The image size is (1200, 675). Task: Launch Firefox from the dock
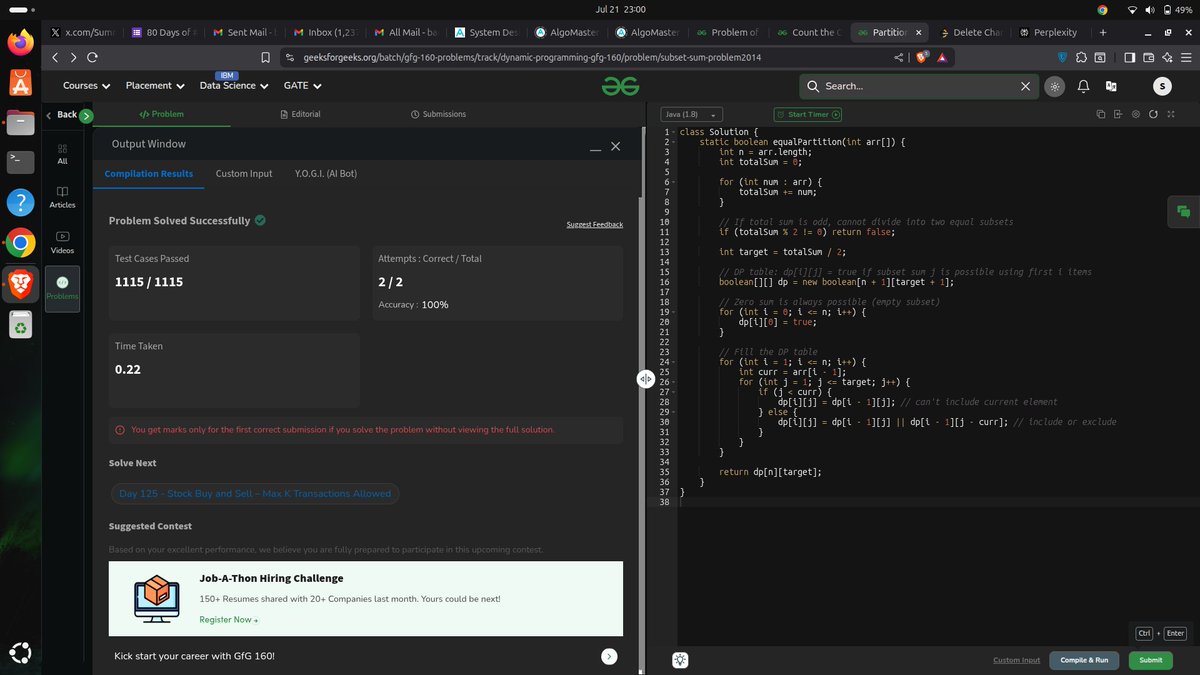coord(21,43)
